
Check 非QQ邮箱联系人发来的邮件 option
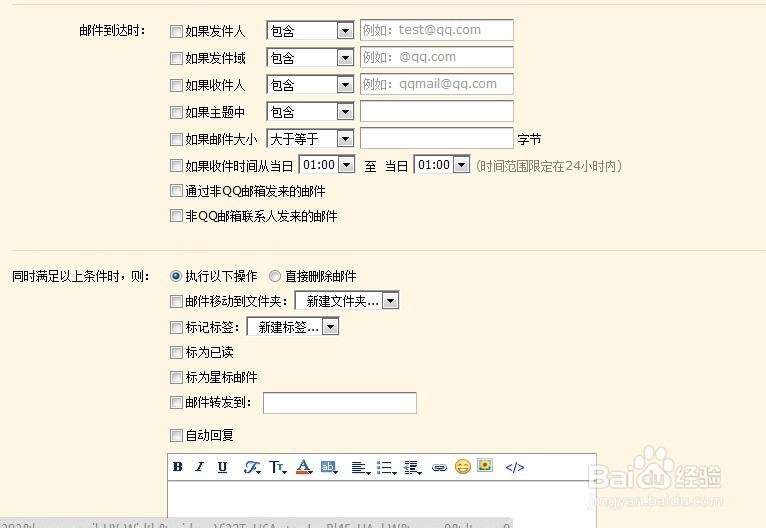(176, 215)
